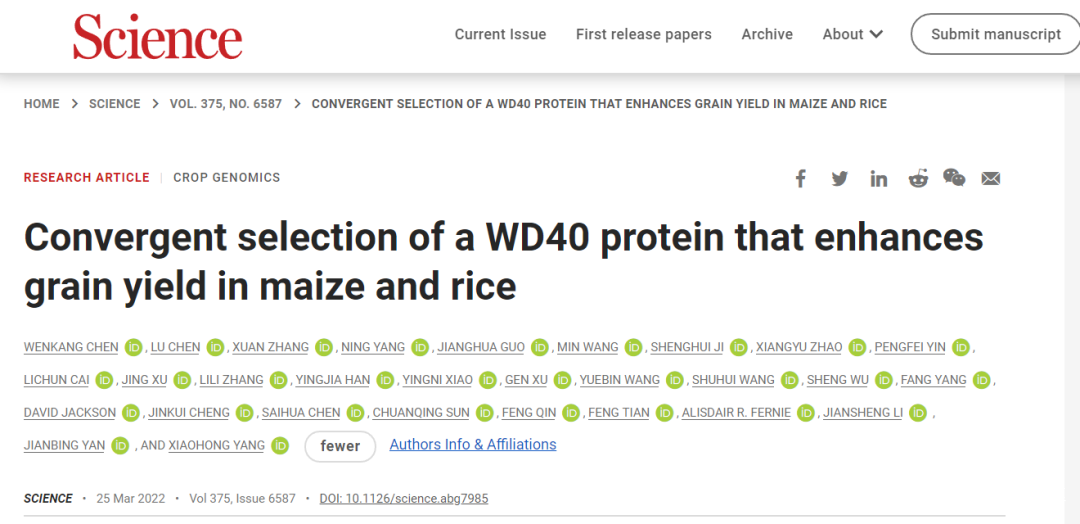
Task: Share article on Facebook
Action: [x=800, y=178]
